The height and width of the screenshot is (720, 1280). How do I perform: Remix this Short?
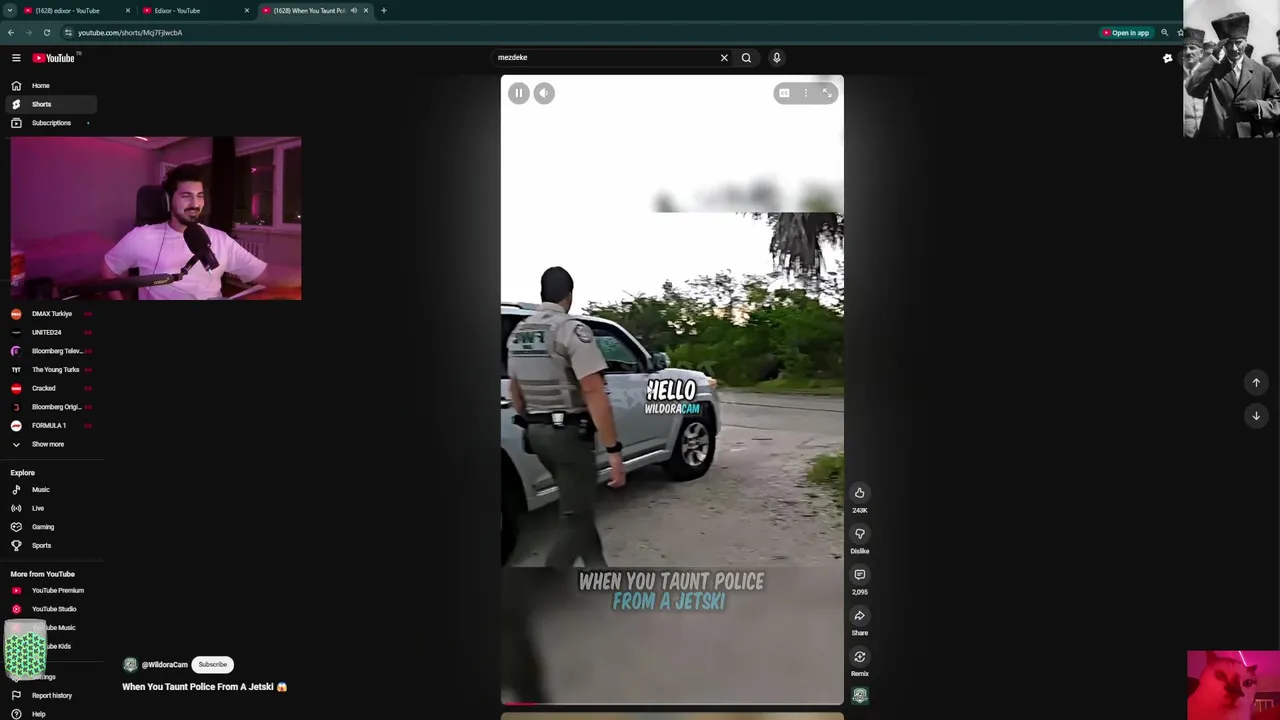(859, 657)
